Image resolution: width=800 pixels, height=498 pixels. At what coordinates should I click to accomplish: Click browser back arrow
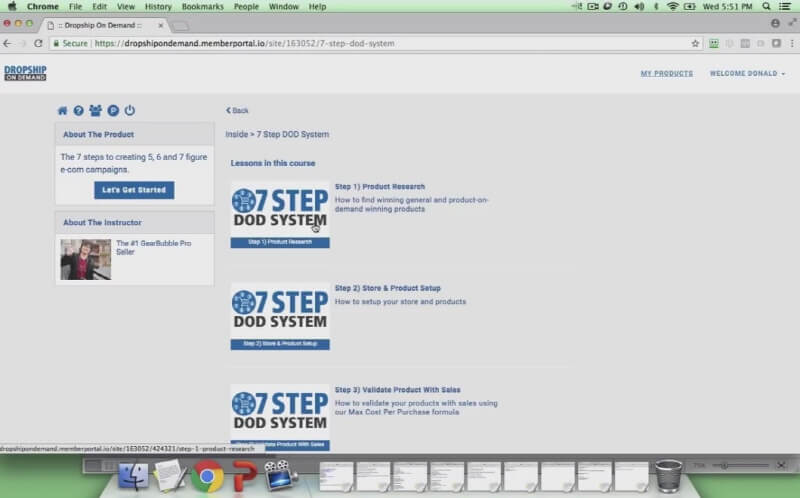pos(7,43)
